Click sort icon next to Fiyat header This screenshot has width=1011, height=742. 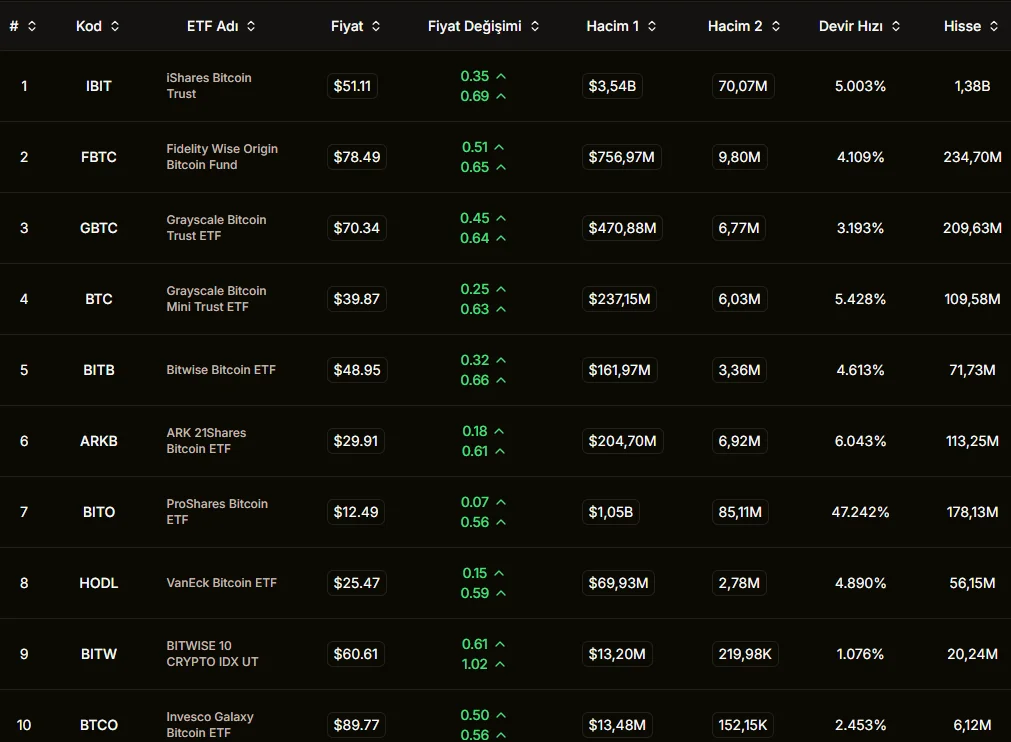click(x=376, y=26)
